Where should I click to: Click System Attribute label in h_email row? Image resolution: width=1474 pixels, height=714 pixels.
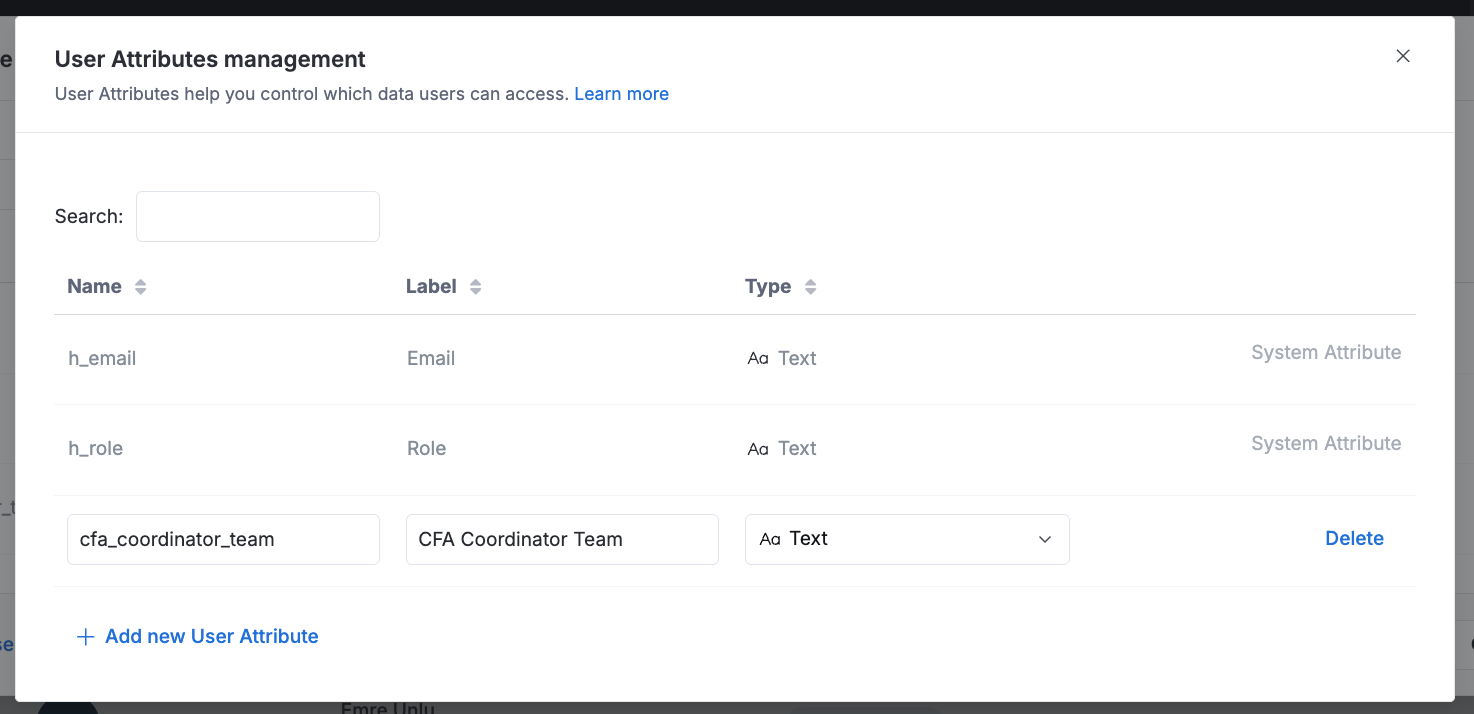tap(1326, 353)
